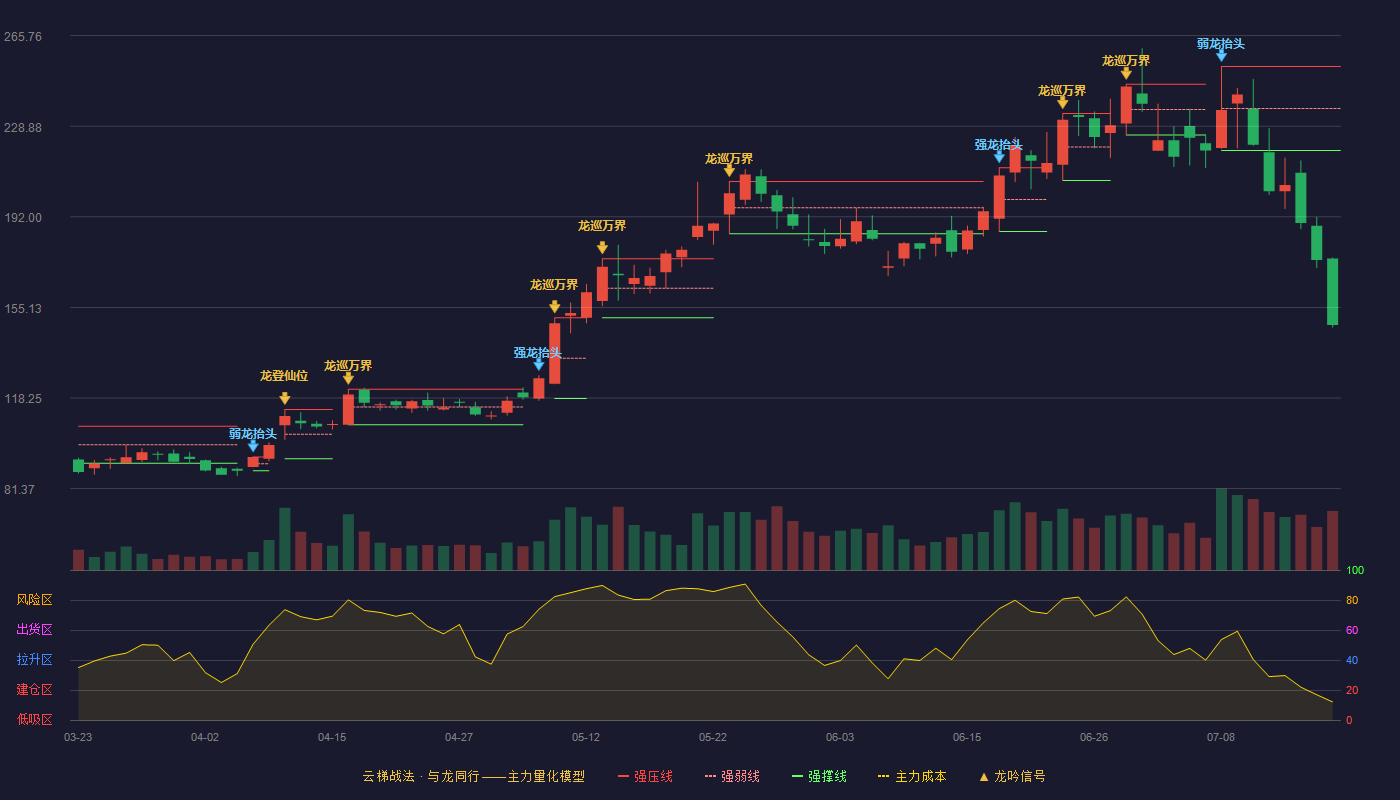Click the earliest 龙巡万界 arrow near 04-15
Screen dimensions: 1400x800
pyautogui.click(x=348, y=378)
